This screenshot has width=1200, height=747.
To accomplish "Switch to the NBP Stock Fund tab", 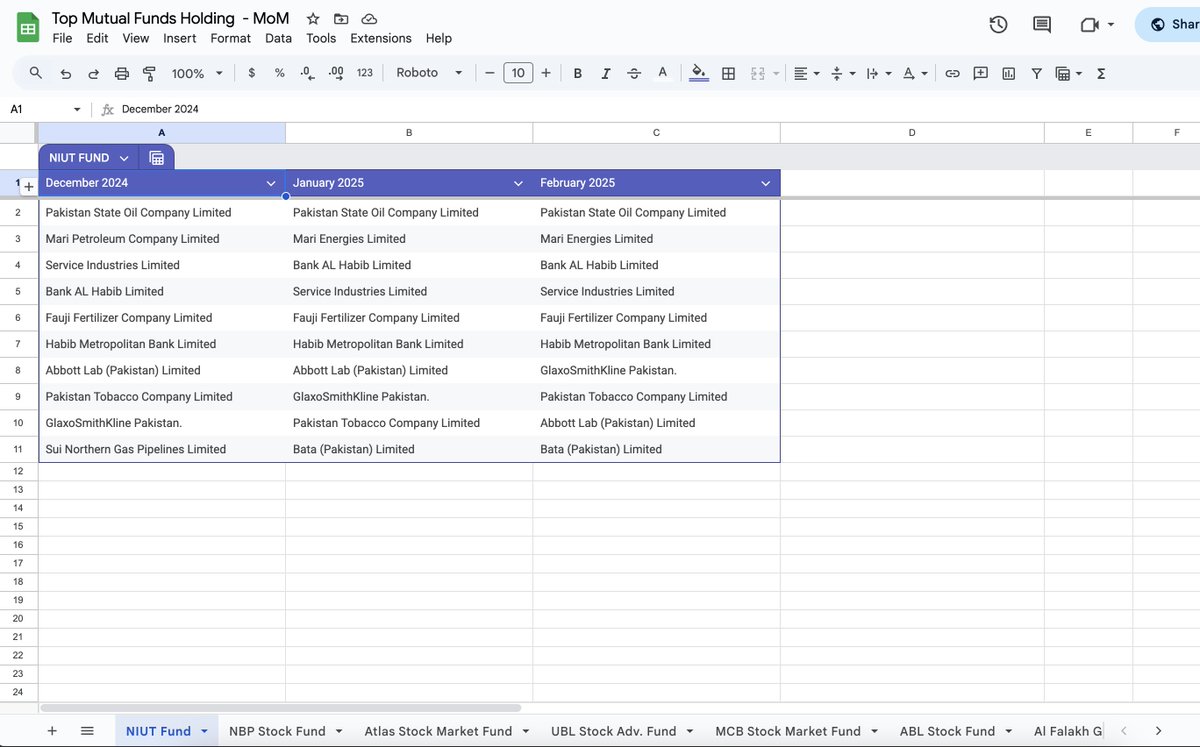I will (277, 731).
